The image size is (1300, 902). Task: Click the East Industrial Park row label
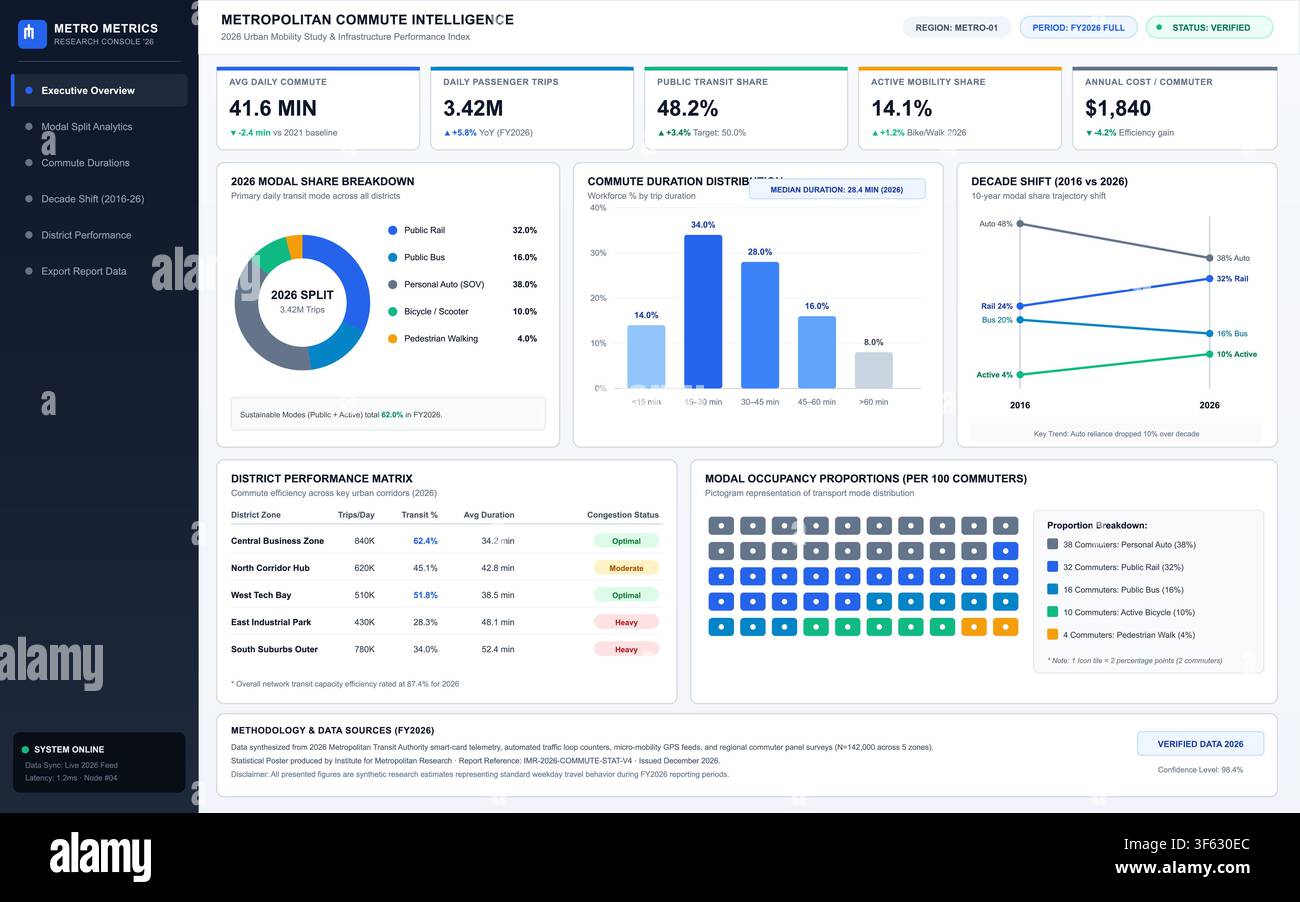click(271, 622)
